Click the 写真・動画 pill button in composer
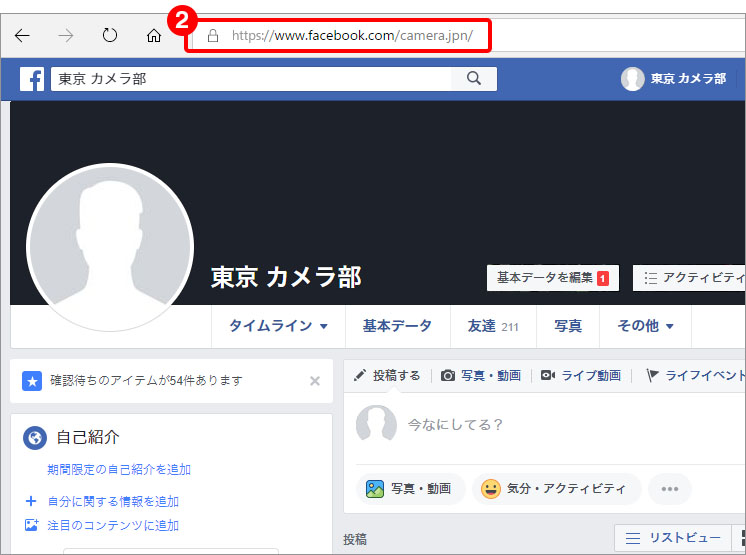 point(411,489)
